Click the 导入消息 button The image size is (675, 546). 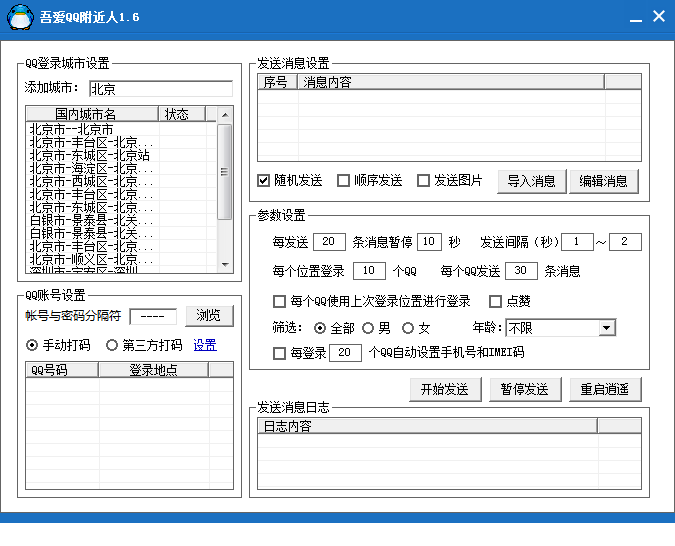532,181
